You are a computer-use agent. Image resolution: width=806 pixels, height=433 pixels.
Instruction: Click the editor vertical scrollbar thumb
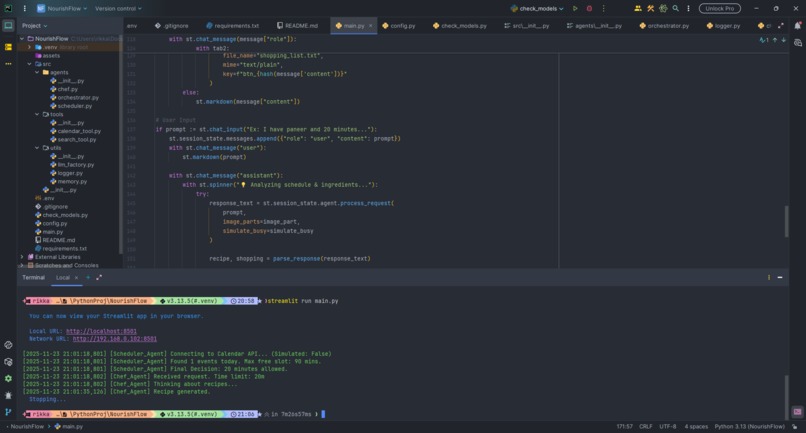tap(785, 221)
